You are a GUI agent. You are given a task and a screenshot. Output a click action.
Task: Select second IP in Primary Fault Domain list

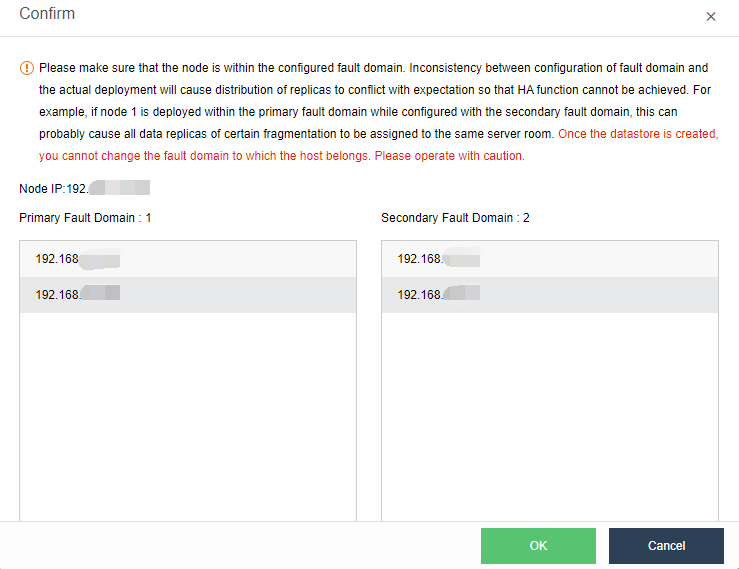[x=78, y=294]
